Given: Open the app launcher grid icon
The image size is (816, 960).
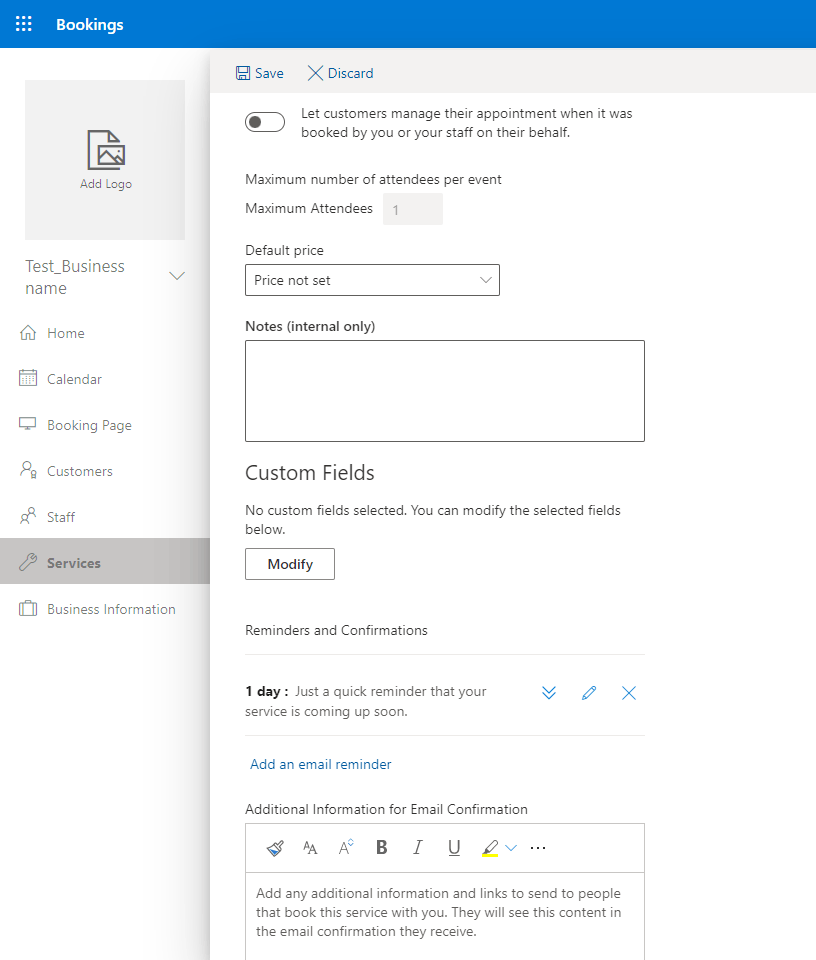Looking at the screenshot, I should [24, 24].
